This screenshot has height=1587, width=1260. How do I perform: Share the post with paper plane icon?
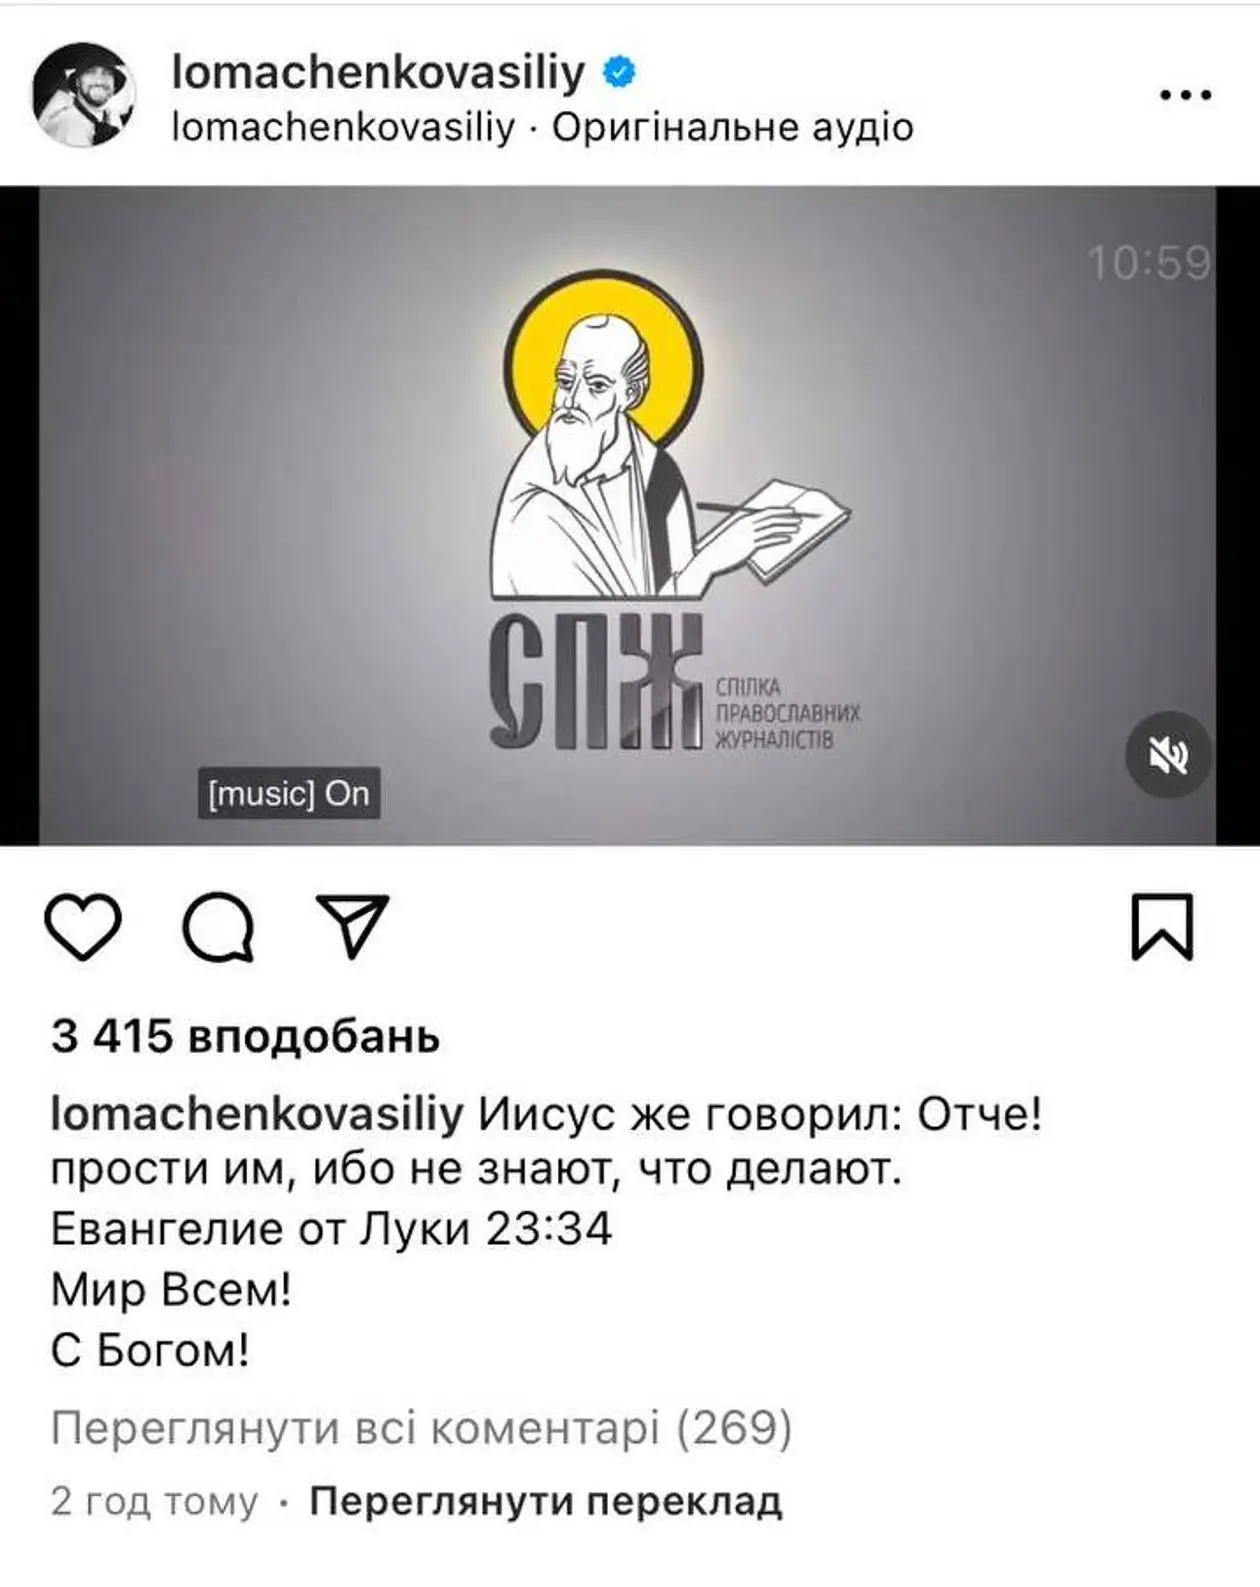tap(352, 926)
